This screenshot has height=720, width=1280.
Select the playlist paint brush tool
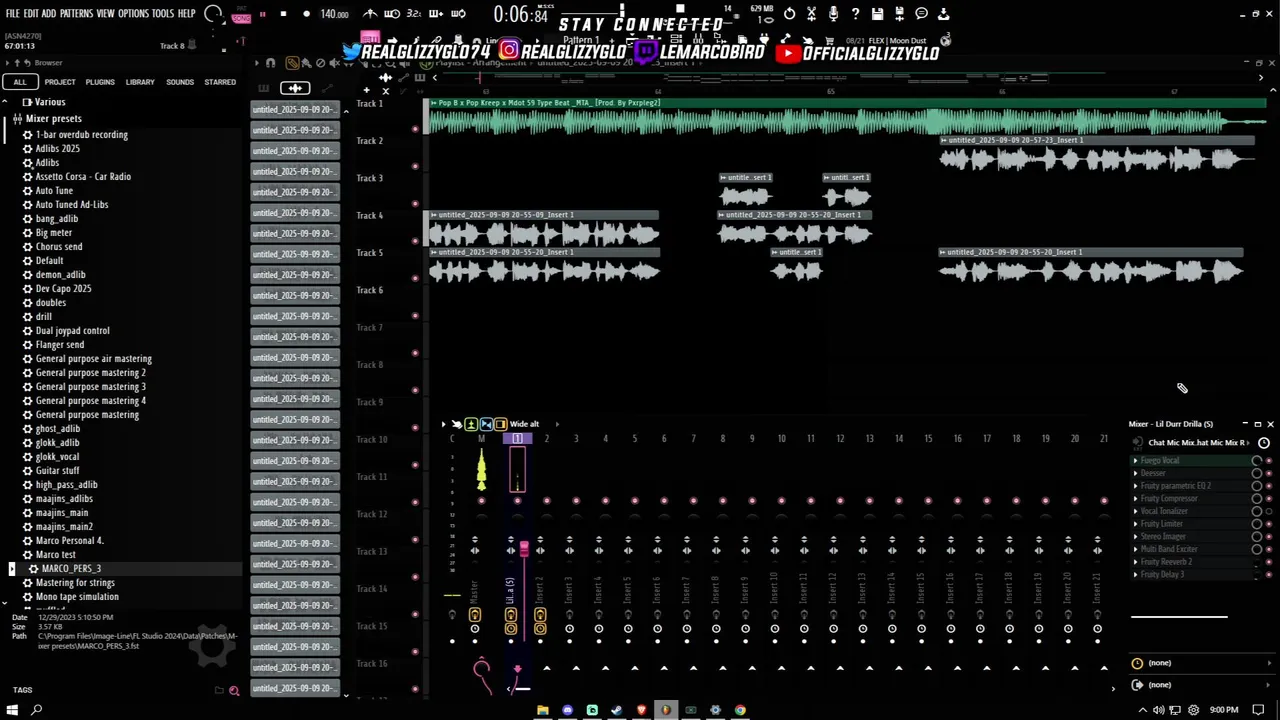(306, 63)
